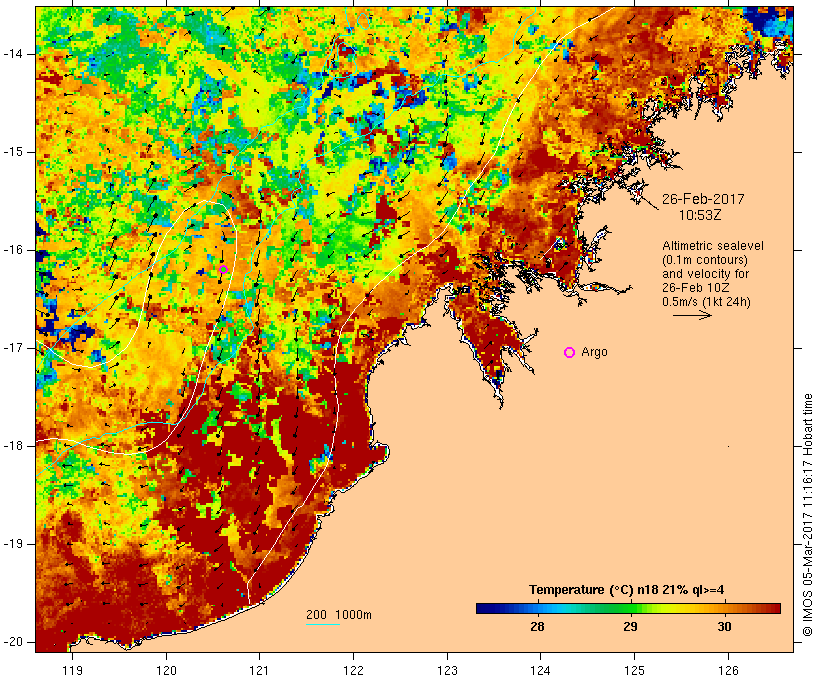Click the 124 longitude axis label
The width and height of the screenshot is (820, 680).
pyautogui.click(x=540, y=670)
